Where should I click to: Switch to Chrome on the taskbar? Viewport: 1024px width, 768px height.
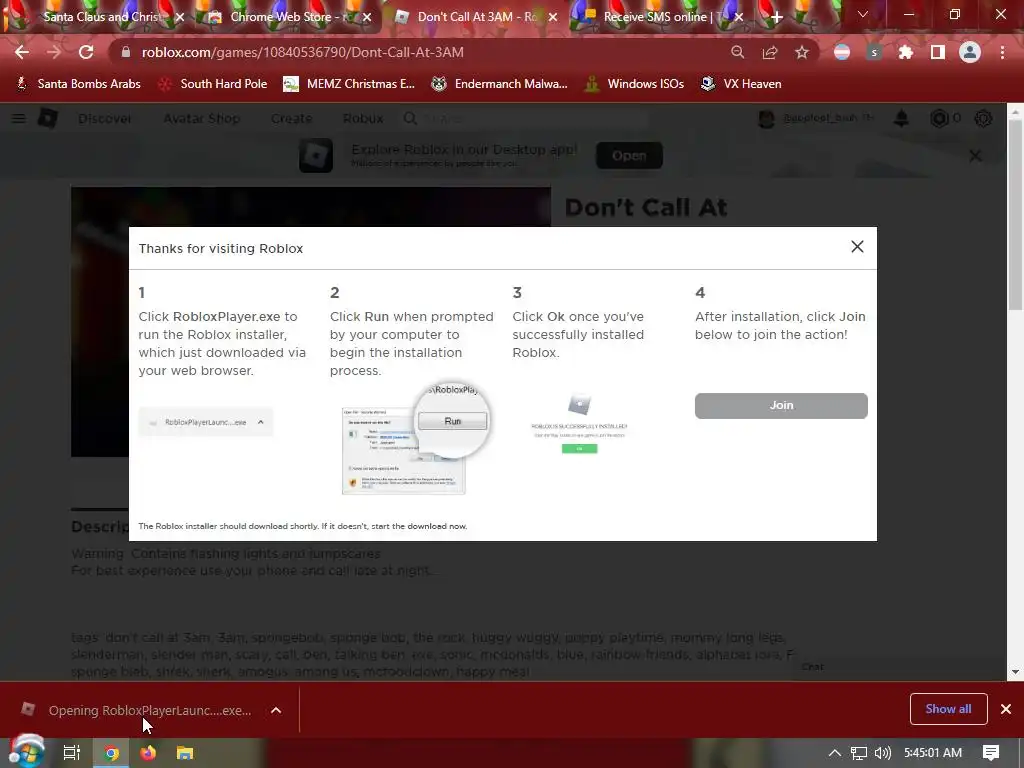[111, 753]
